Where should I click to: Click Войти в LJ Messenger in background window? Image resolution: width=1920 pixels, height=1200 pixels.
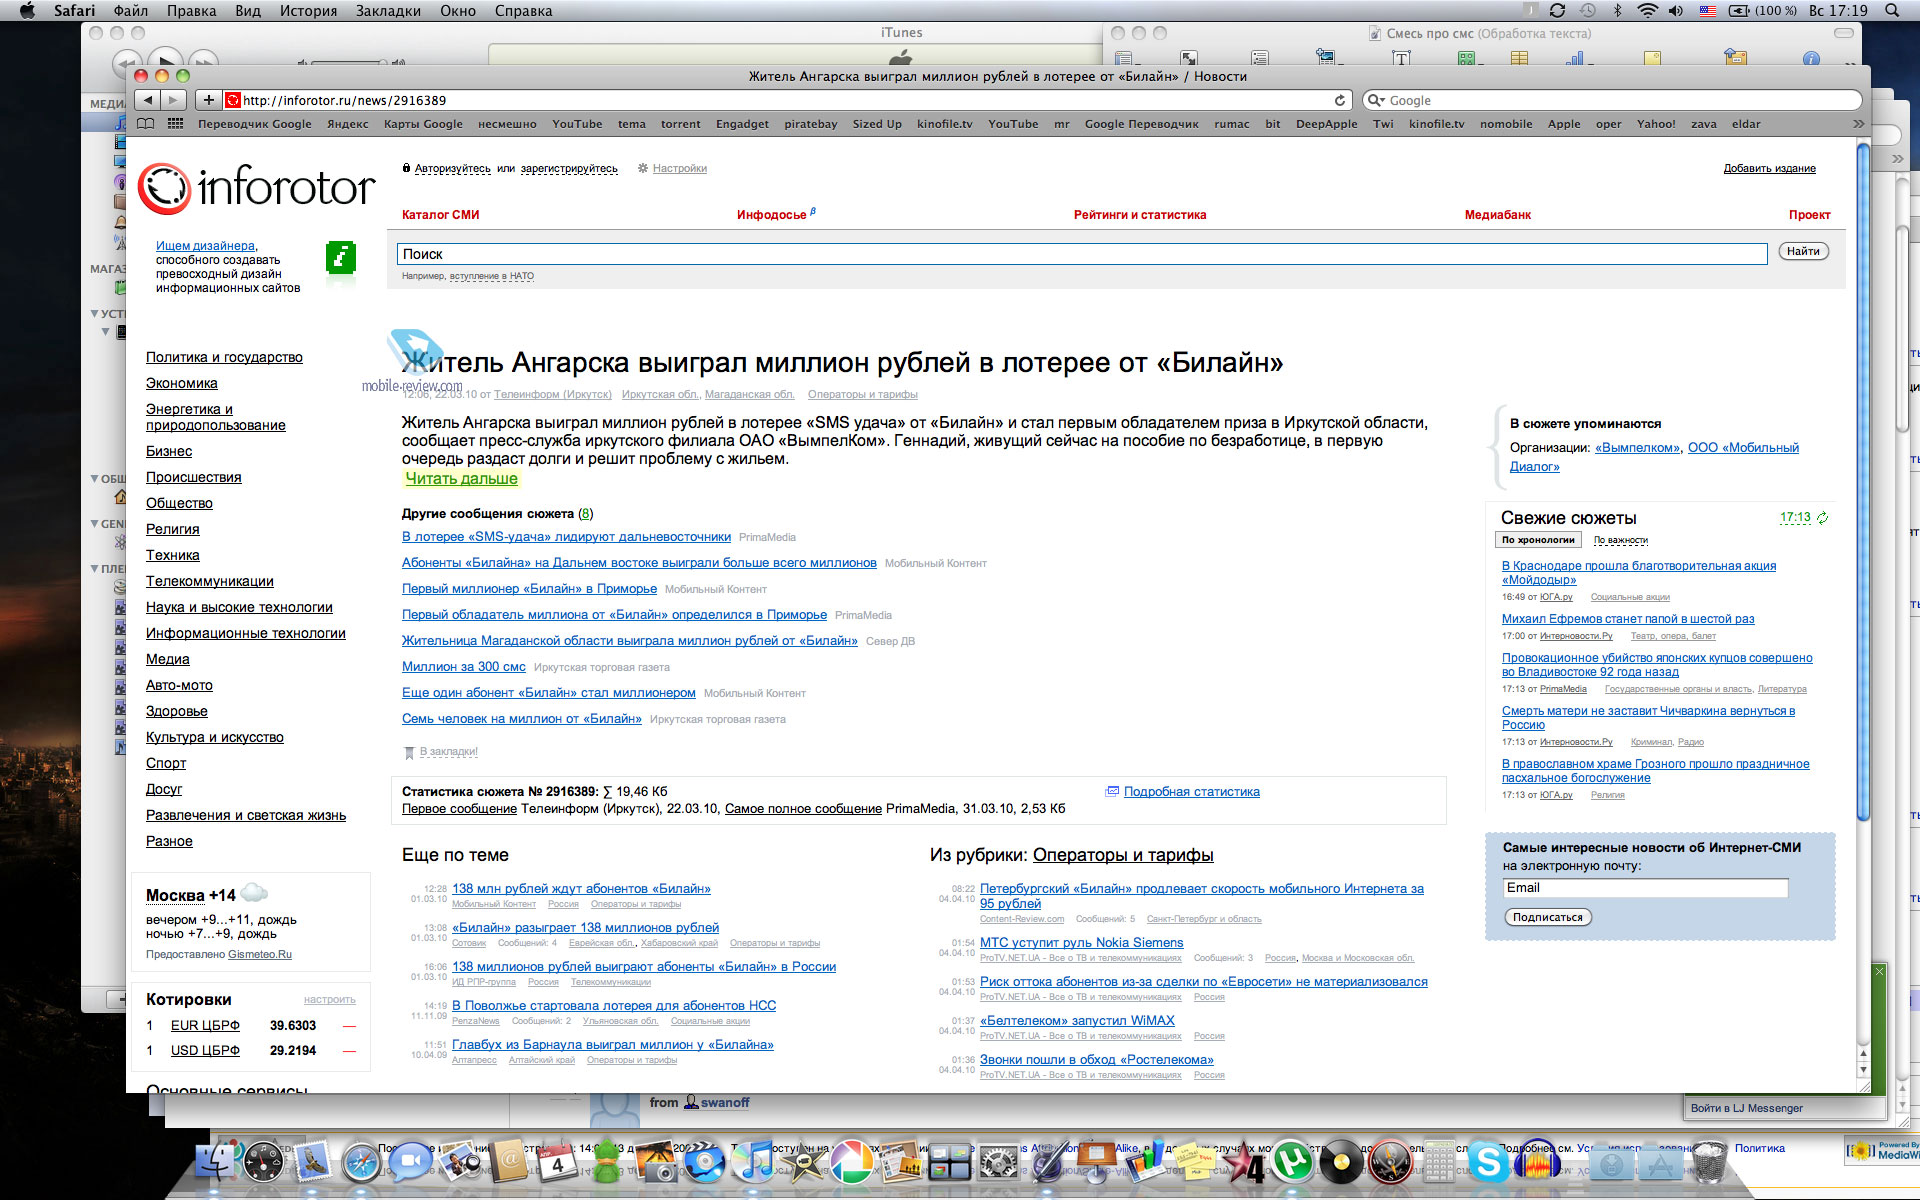click(1746, 1108)
